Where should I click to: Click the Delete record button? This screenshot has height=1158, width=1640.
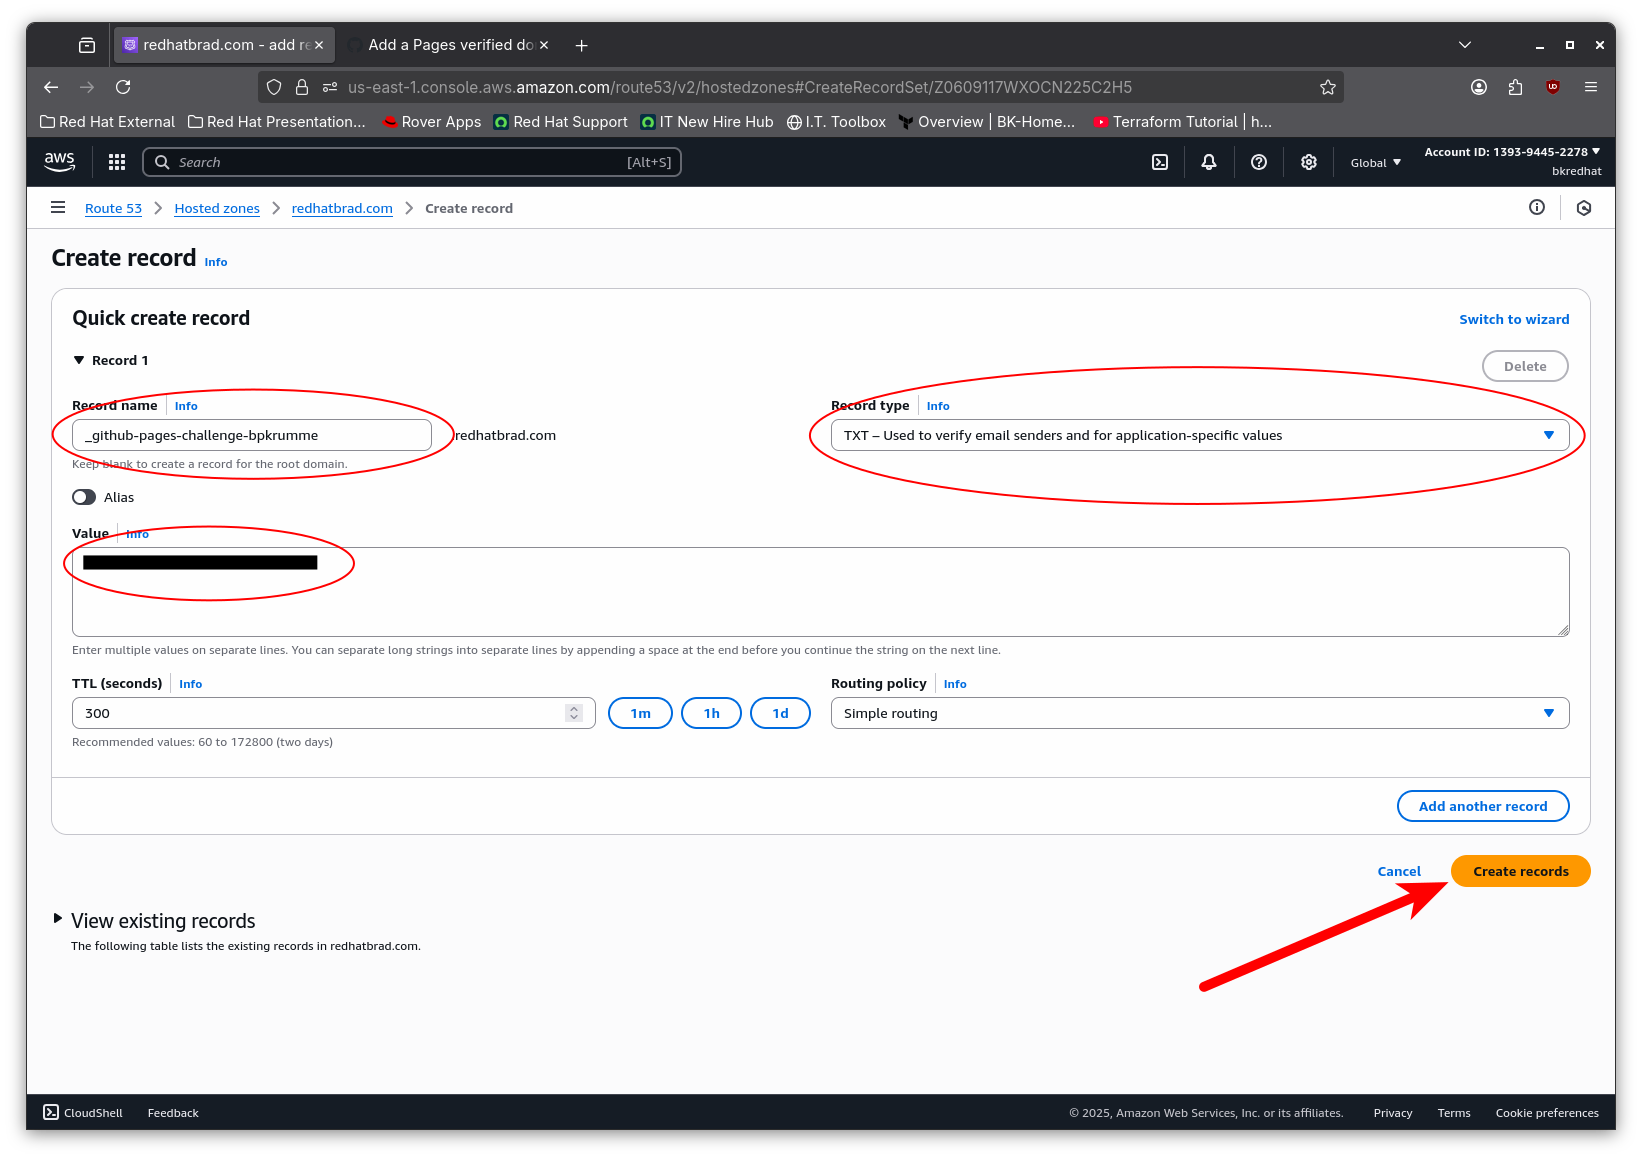1525,366
